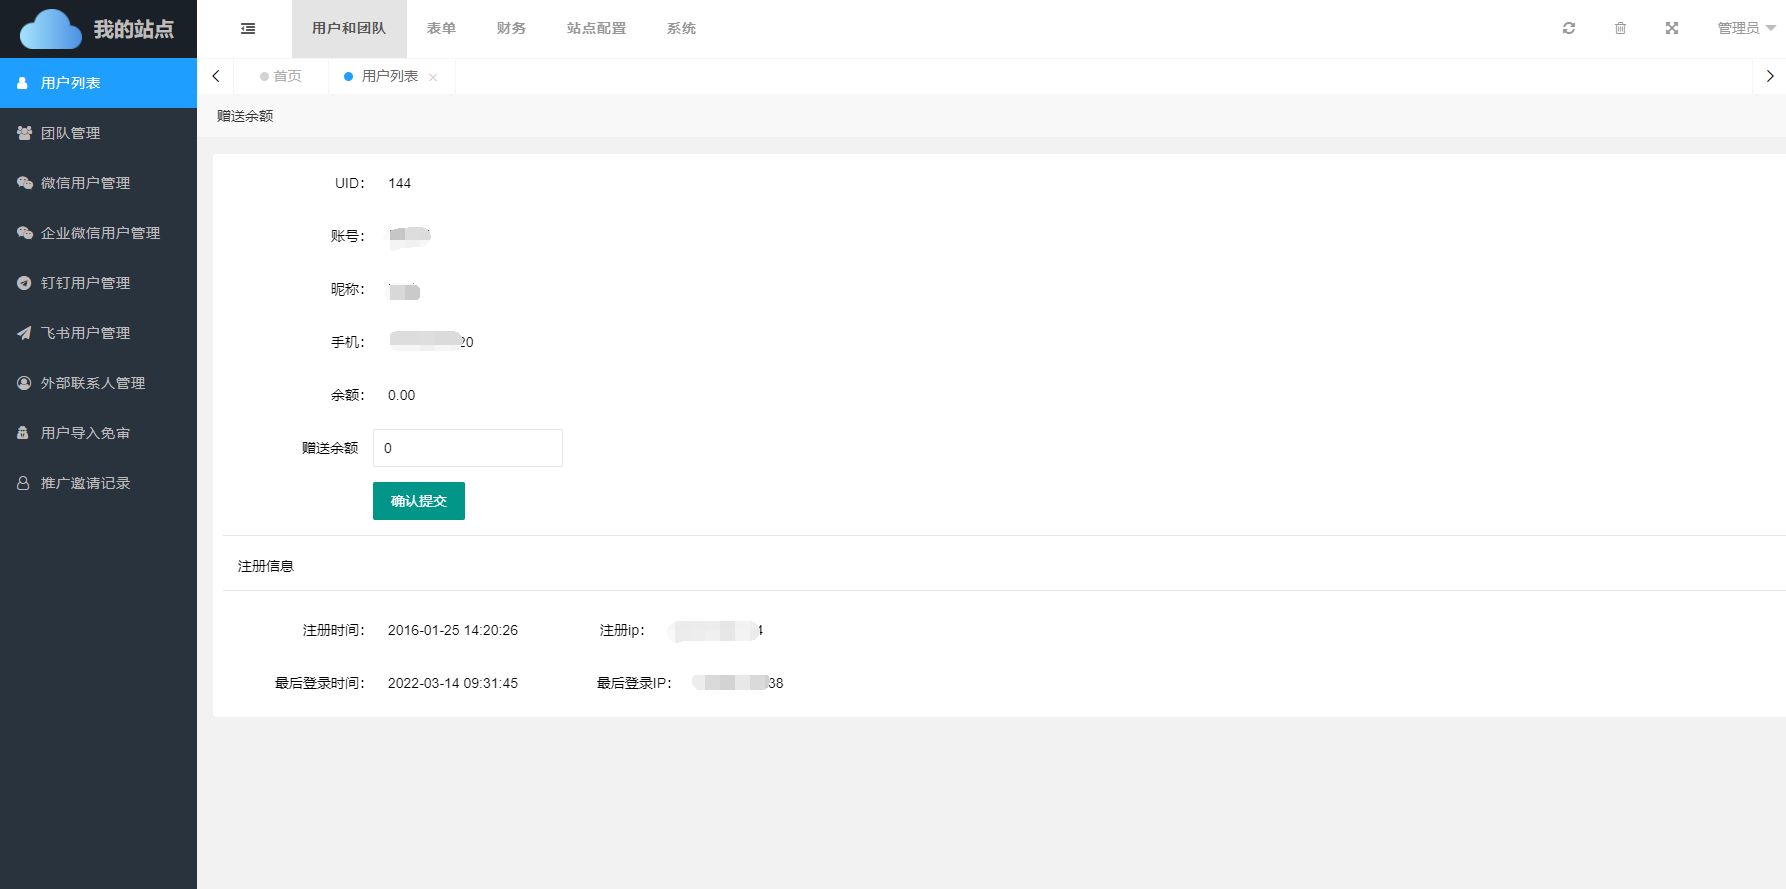Open 微信用户管理 in the sidebar
The image size is (1786, 889).
[x=85, y=183]
